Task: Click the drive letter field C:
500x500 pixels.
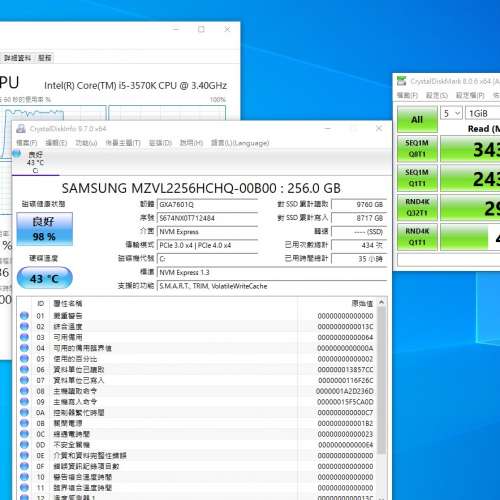Action: pos(207,259)
